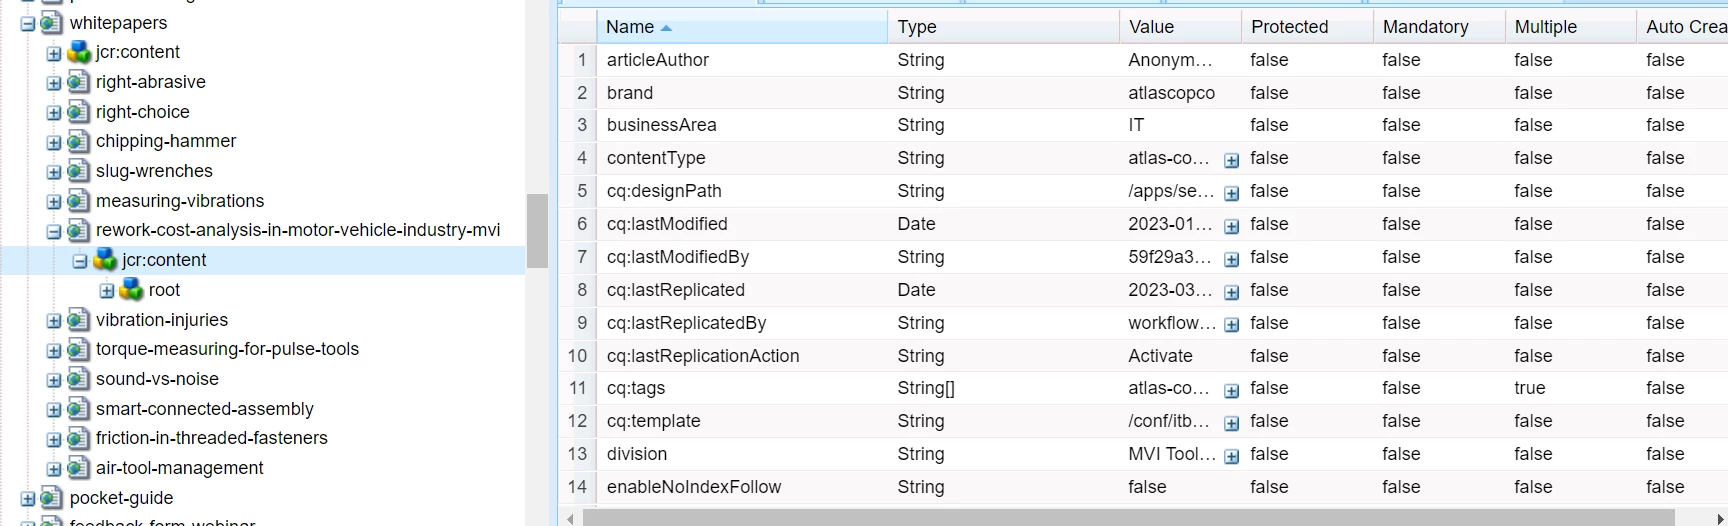
Task: Click the horizontal scrollbar left arrow
Action: pyautogui.click(x=571, y=518)
